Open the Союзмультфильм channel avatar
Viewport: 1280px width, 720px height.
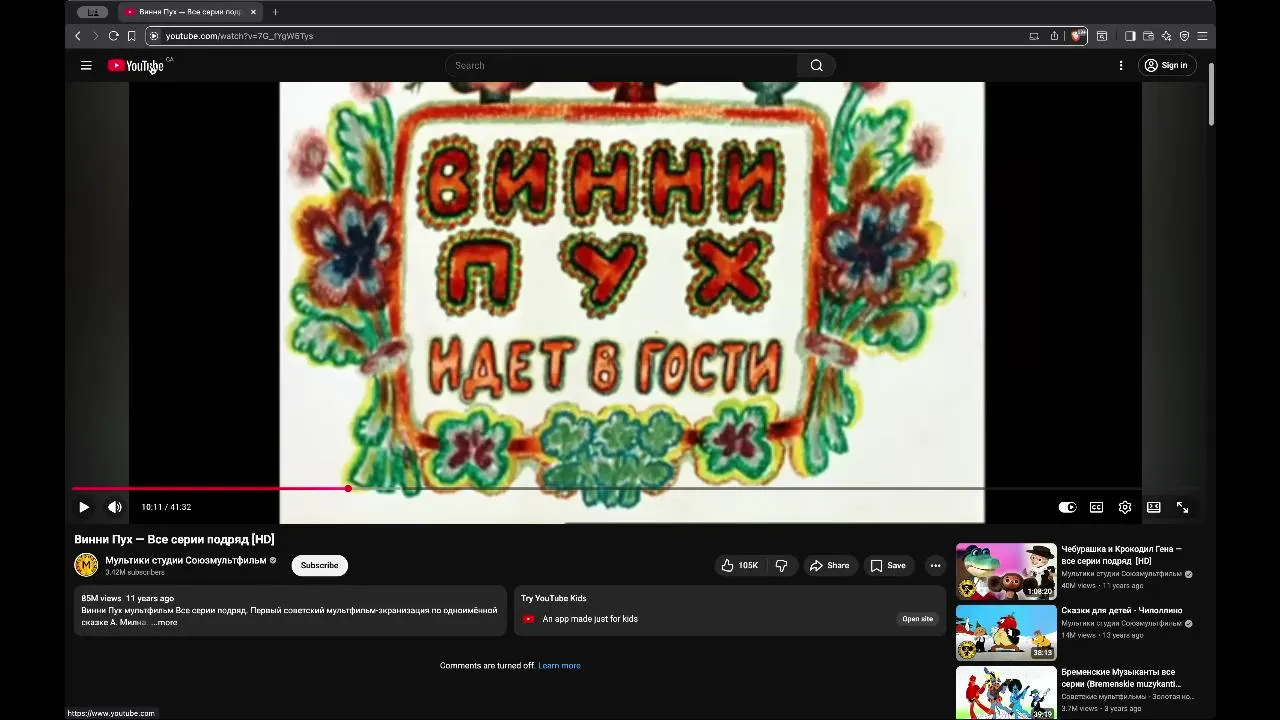[x=86, y=565]
